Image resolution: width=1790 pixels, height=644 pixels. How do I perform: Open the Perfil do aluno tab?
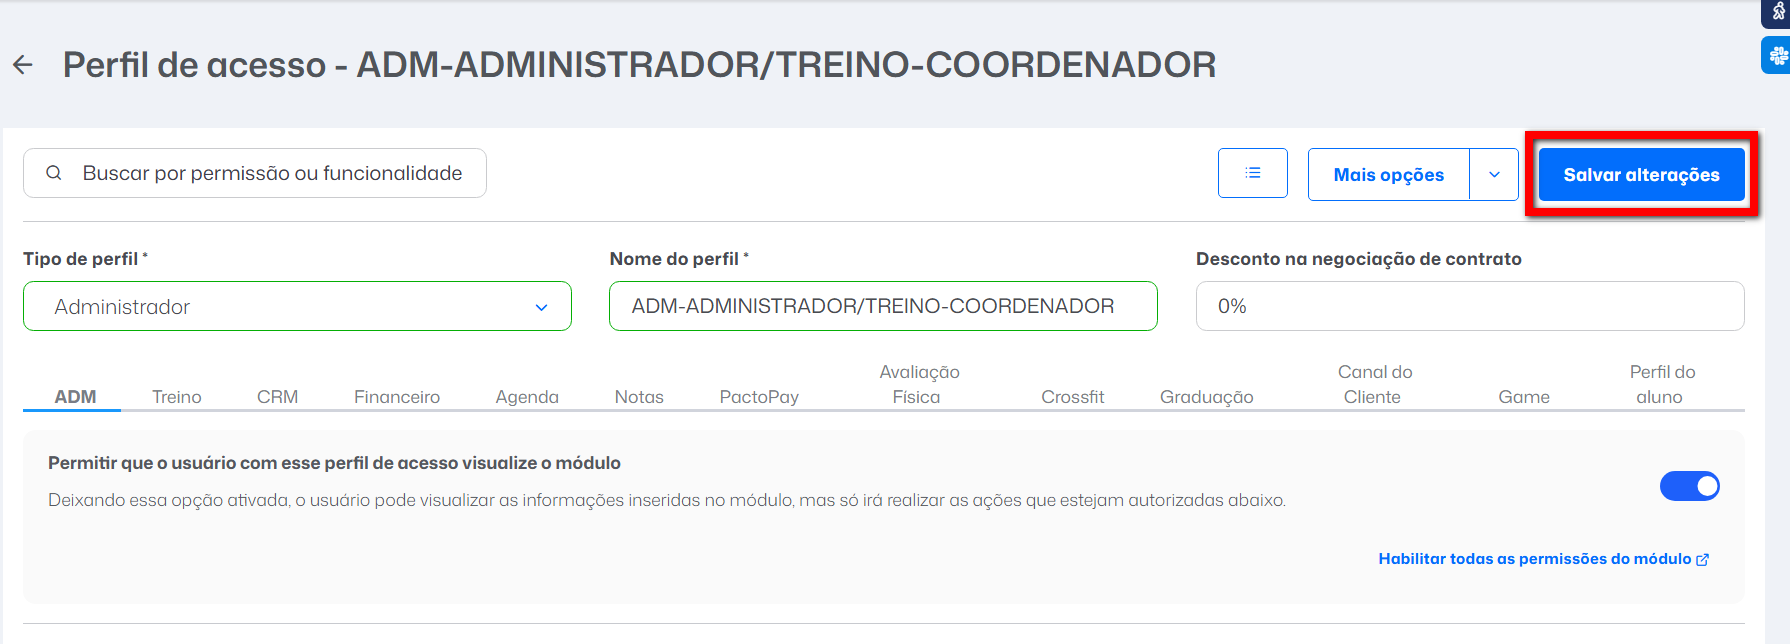(1661, 384)
